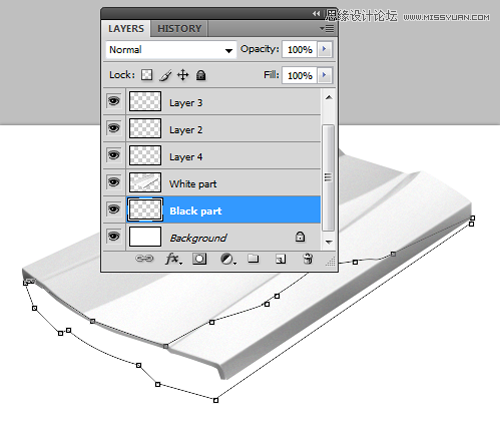This screenshot has height=425, width=500.
Task: Hide Layer 2 visibility eye
Action: coord(114,128)
